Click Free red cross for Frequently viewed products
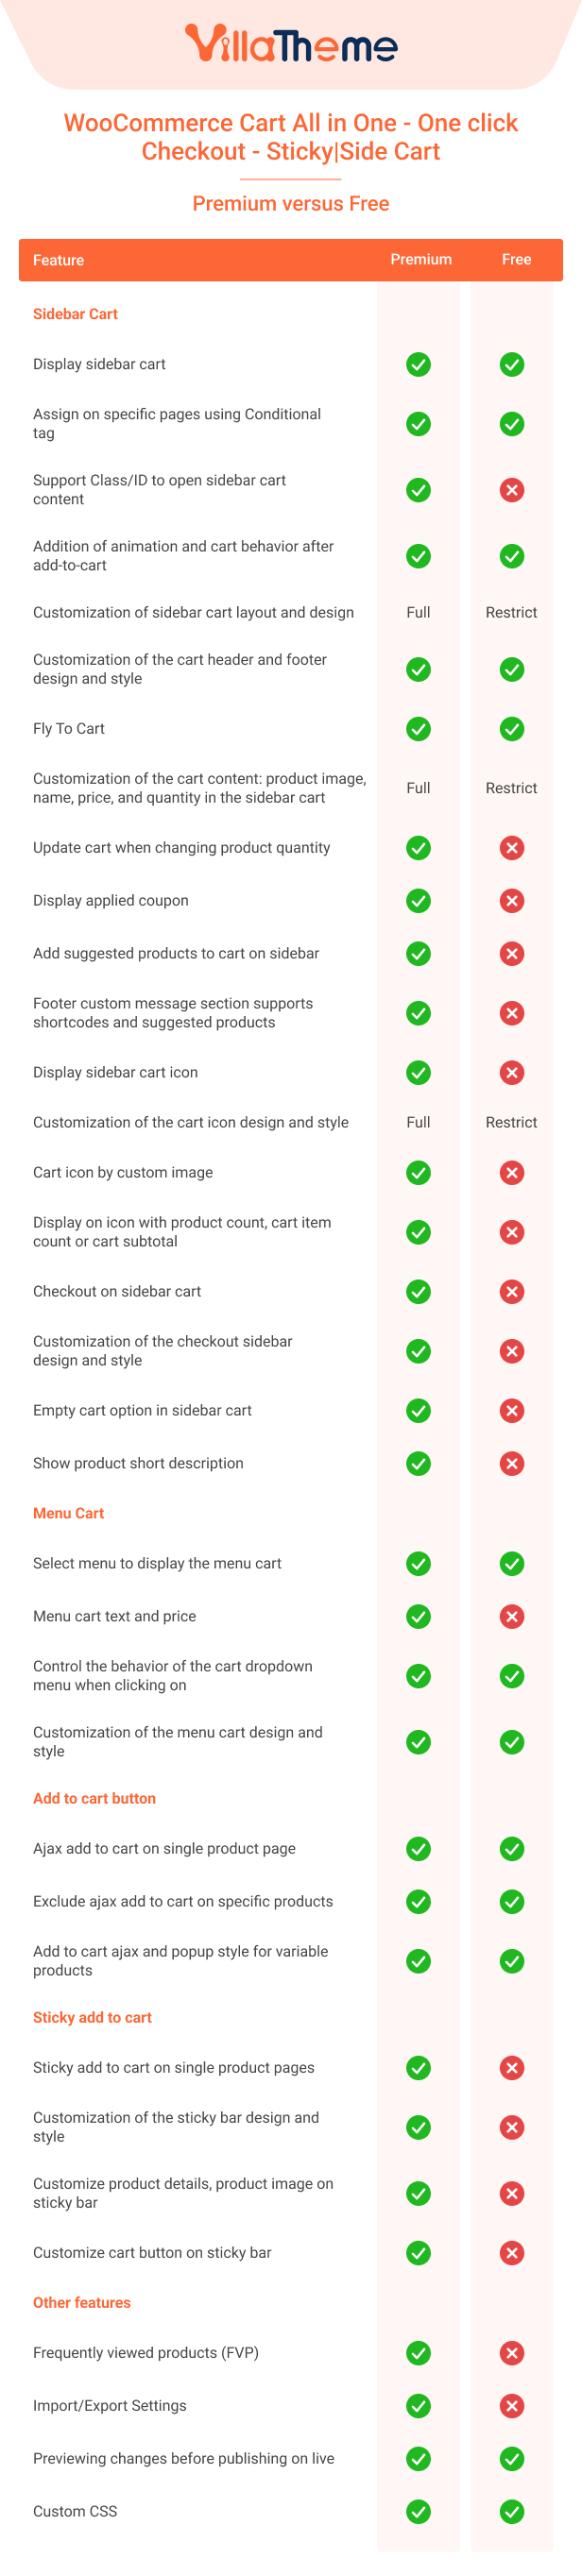 511,2353
